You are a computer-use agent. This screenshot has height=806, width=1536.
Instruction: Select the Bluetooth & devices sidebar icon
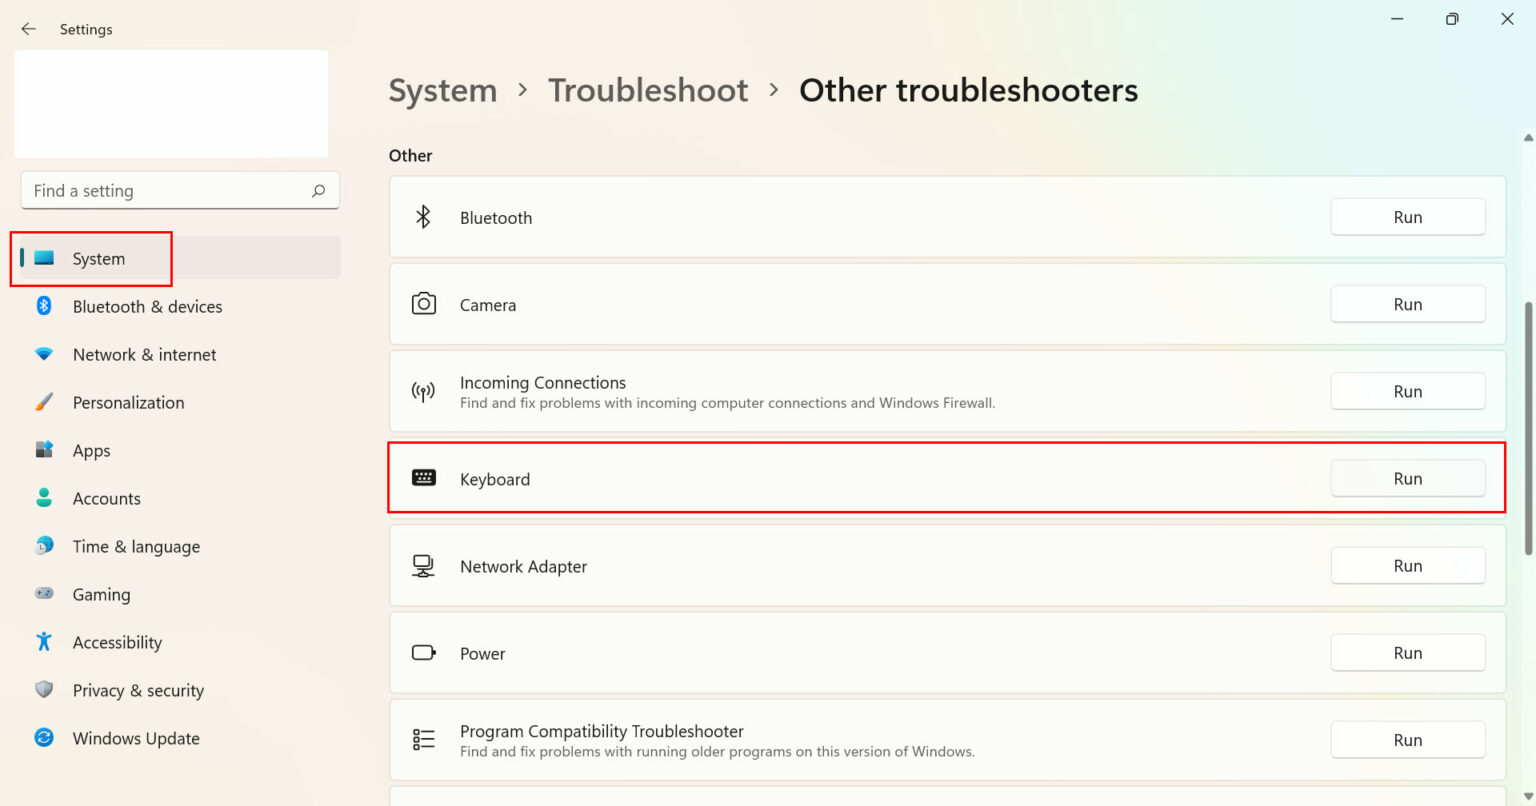coord(44,306)
